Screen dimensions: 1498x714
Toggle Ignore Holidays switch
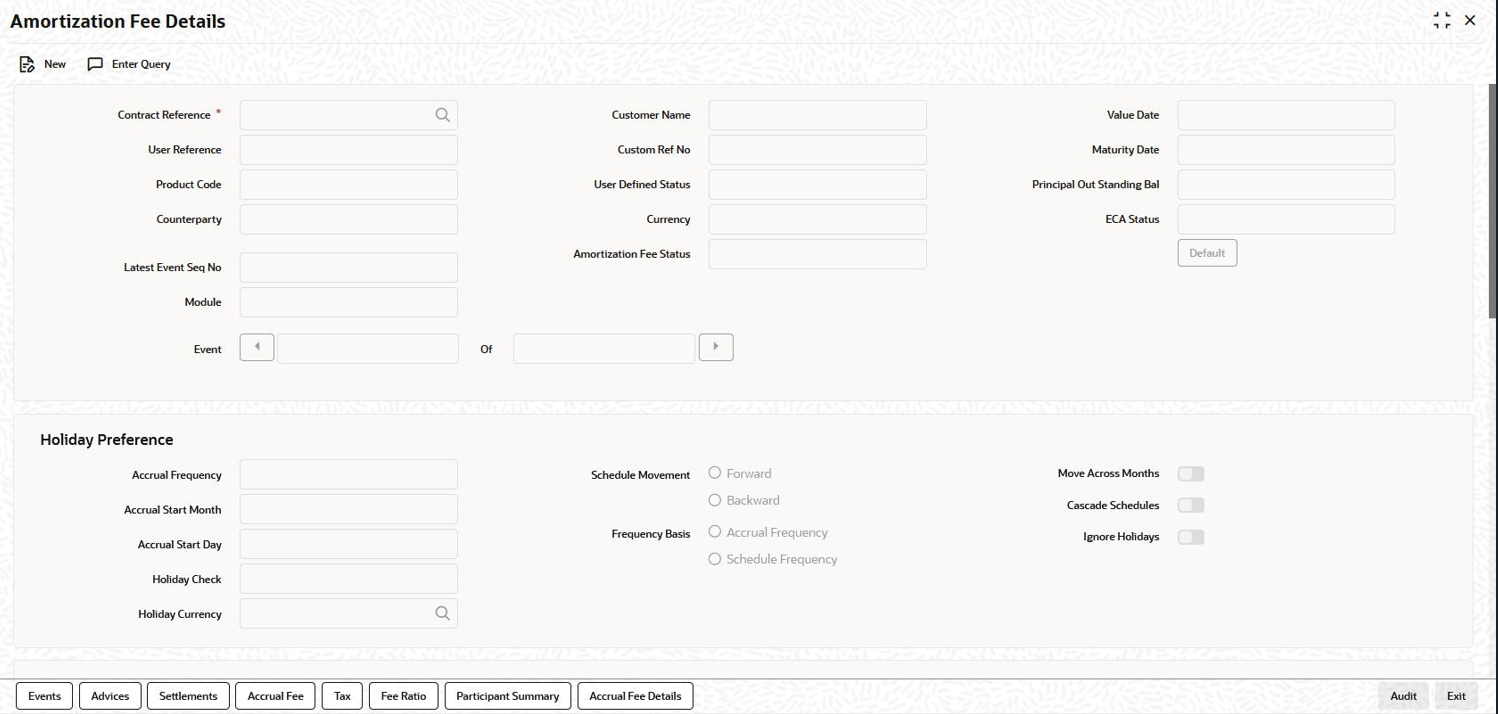pos(1191,537)
